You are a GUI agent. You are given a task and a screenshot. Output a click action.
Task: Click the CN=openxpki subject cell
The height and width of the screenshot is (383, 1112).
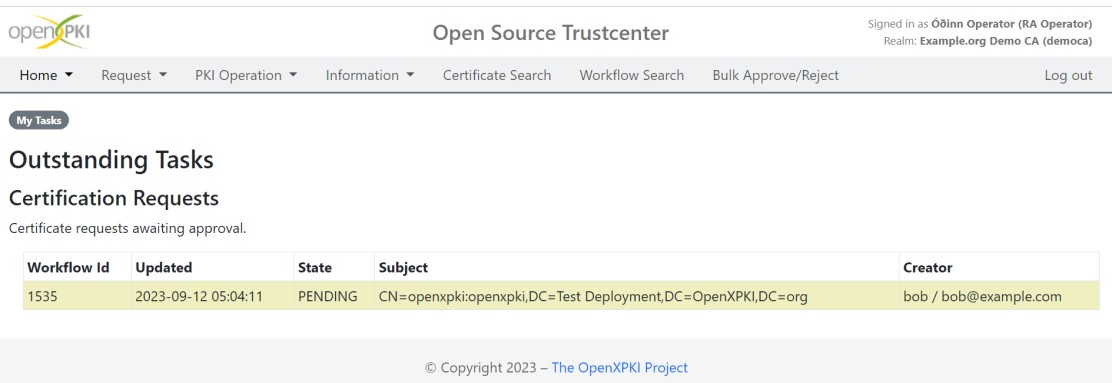(x=594, y=296)
